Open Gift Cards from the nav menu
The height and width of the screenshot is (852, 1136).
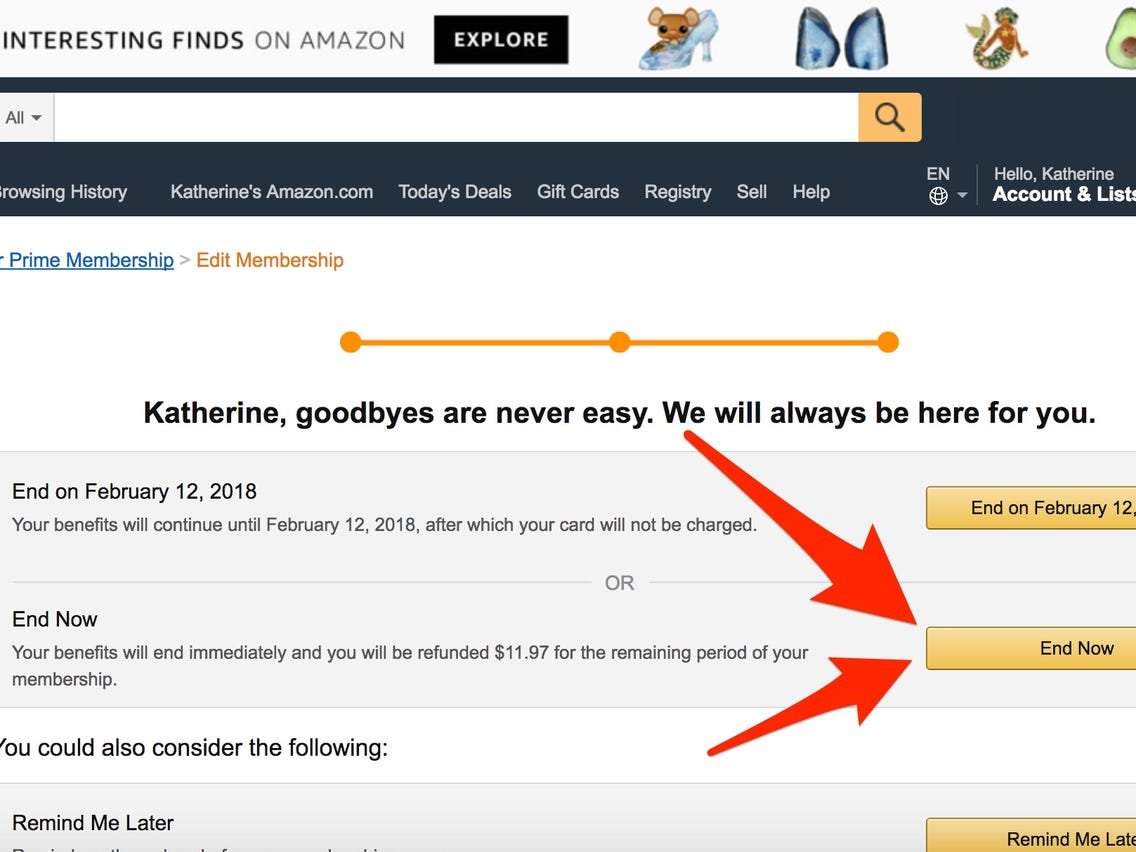pos(578,191)
